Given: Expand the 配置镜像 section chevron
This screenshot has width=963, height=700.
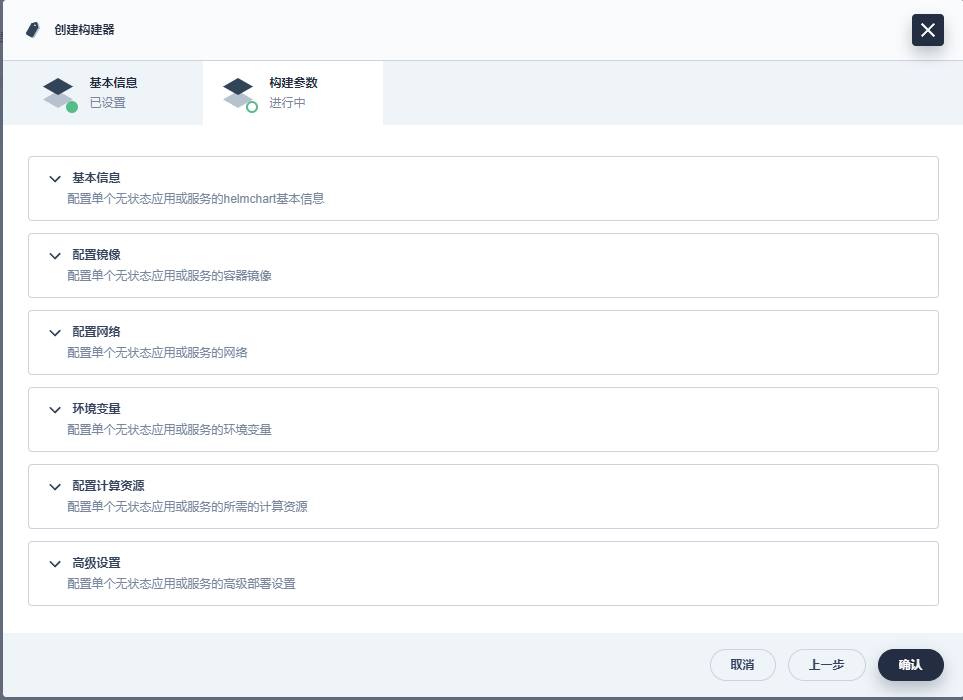Looking at the screenshot, I should coord(55,256).
